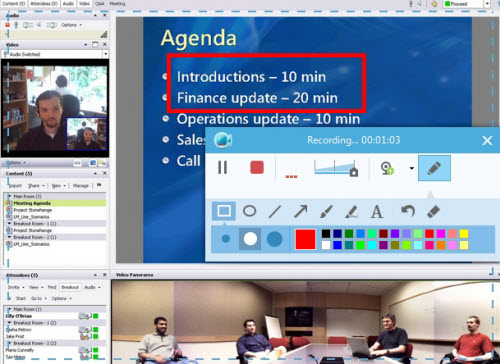
Task: Open the Proceed status dropdown
Action: 487,4
